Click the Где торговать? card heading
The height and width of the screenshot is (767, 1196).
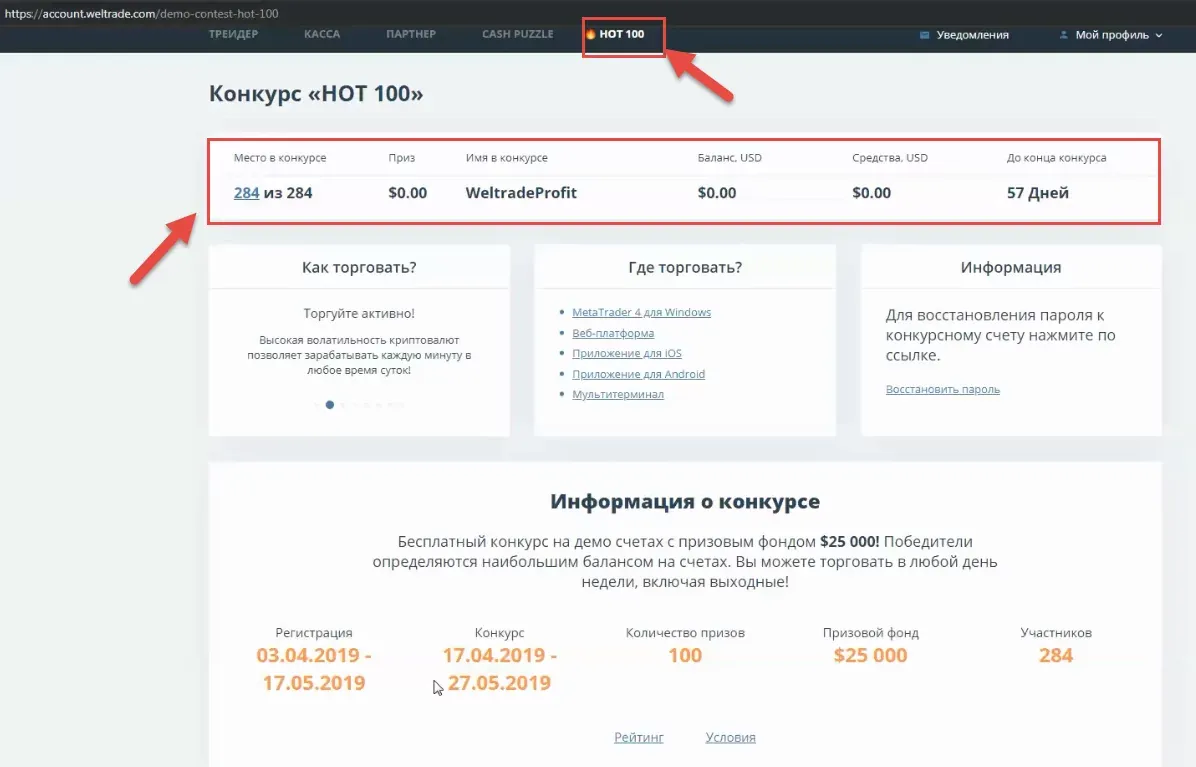685,268
